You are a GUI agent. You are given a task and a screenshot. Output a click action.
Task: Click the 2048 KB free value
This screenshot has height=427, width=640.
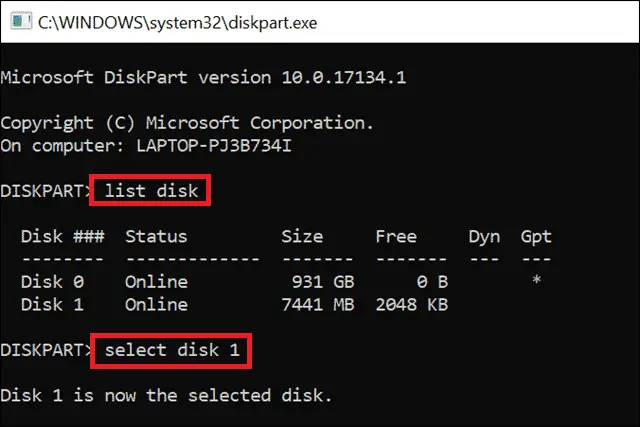(411, 305)
